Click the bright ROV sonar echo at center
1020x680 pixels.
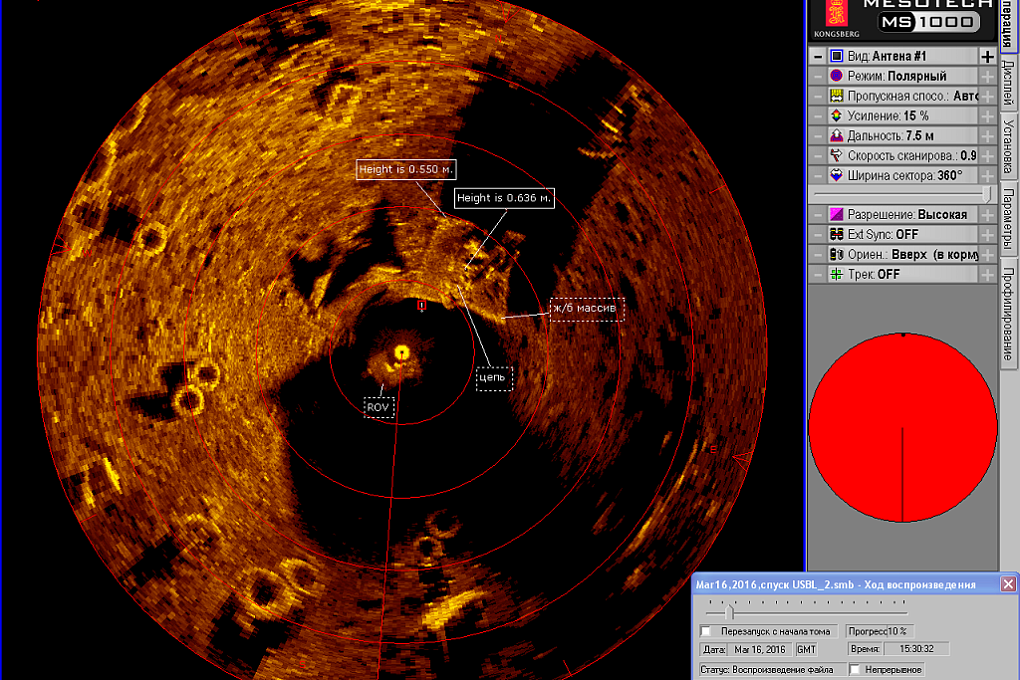point(402,353)
